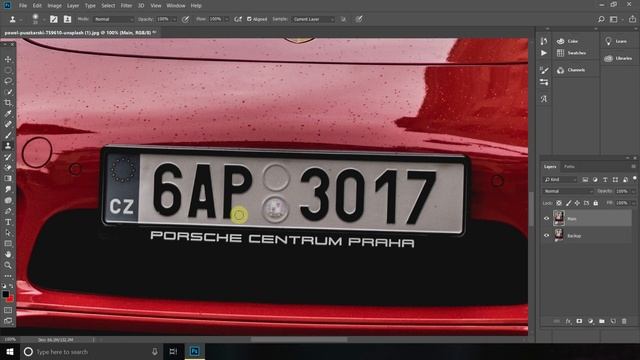Open the Libraries panel
The image size is (640, 360).
618,58
